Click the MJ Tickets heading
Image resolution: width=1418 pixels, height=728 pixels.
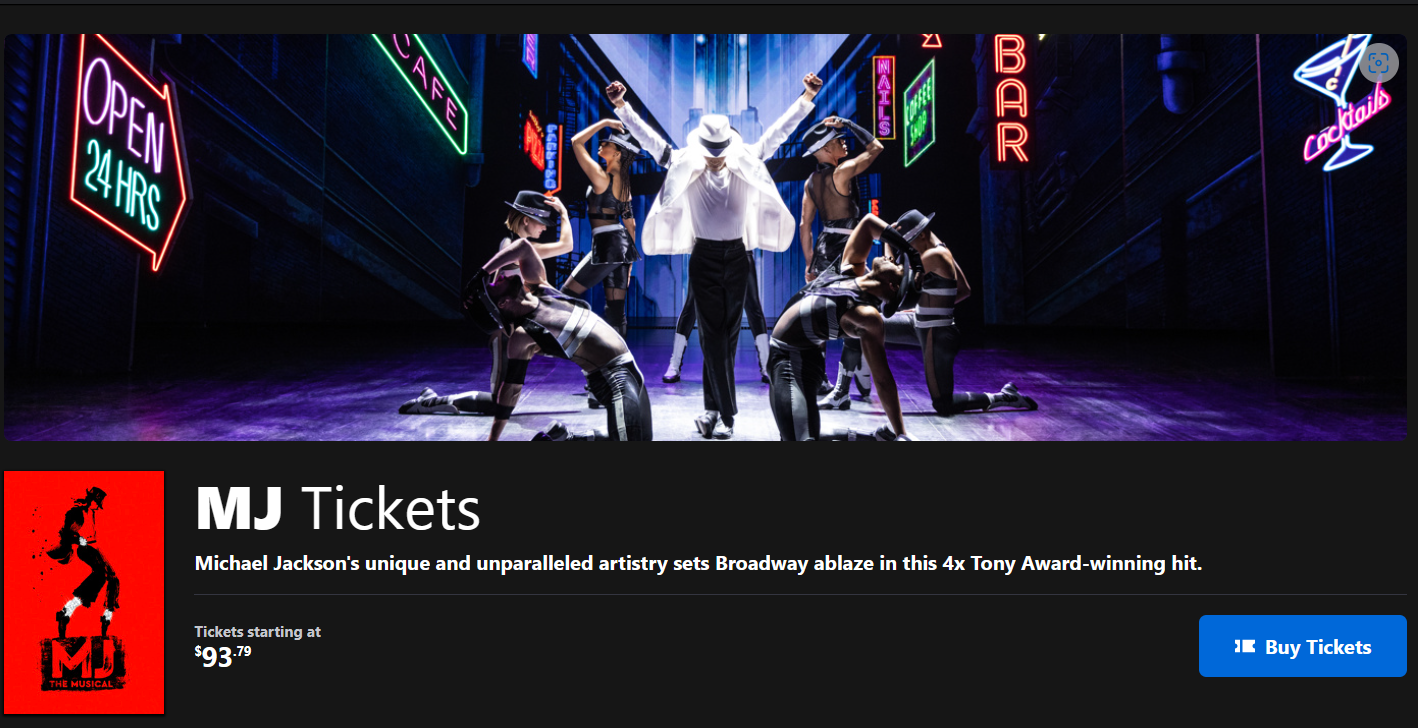(x=338, y=508)
